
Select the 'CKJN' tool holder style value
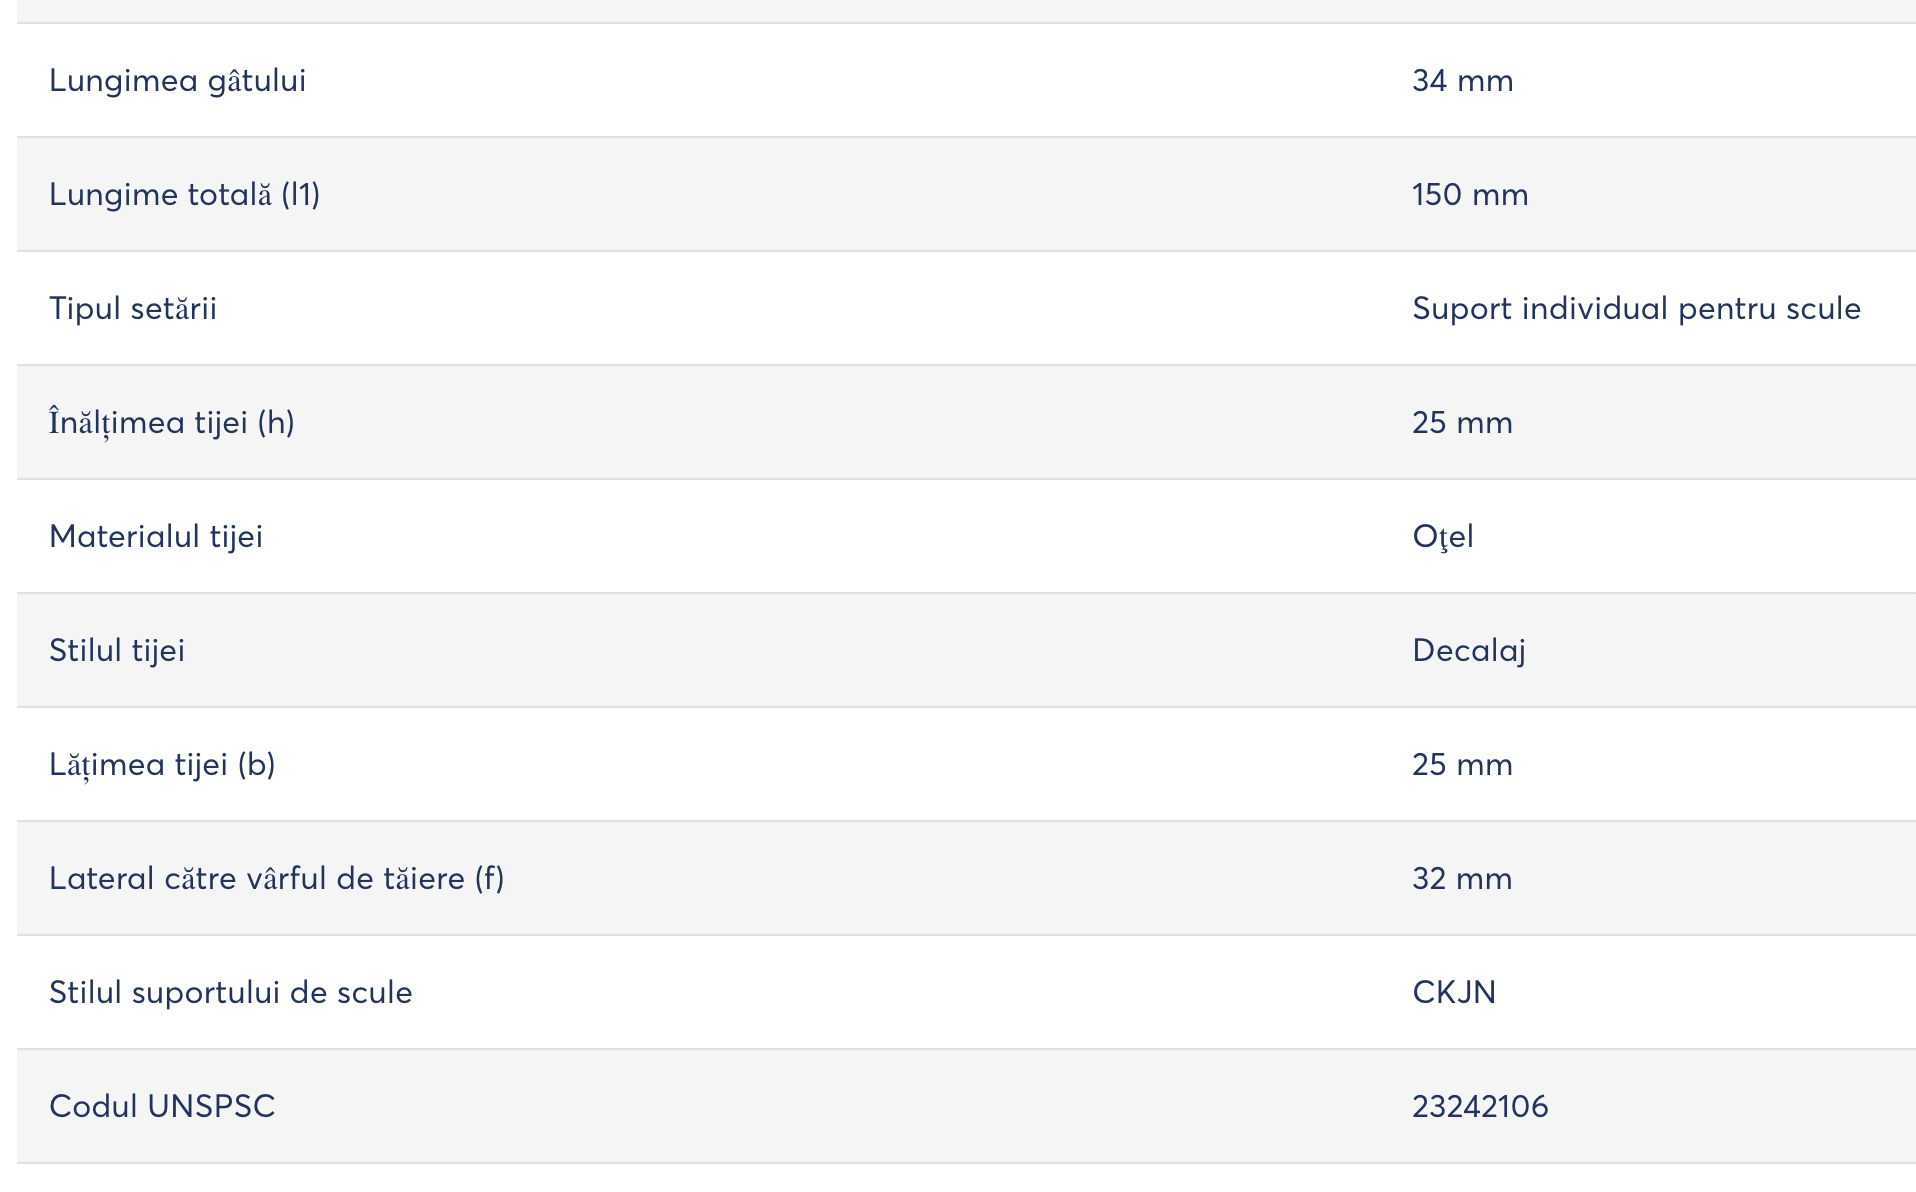[x=1454, y=992]
